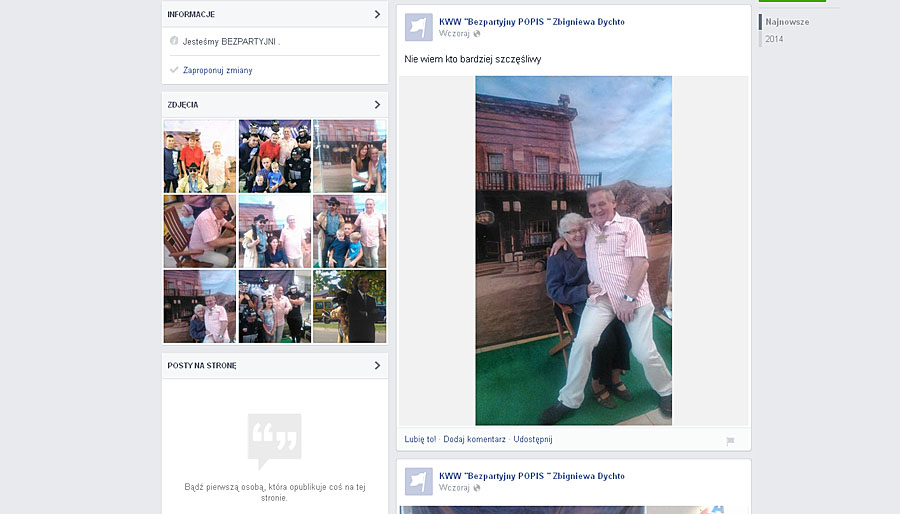Share the post with "Udostępnij"

pos(533,439)
